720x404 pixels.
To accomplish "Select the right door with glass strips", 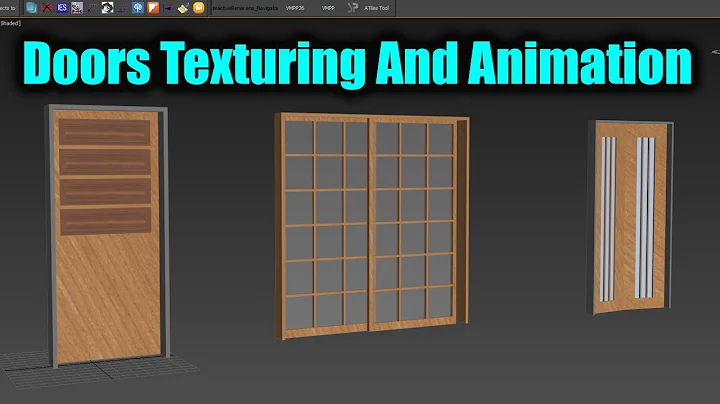I will [x=630, y=217].
